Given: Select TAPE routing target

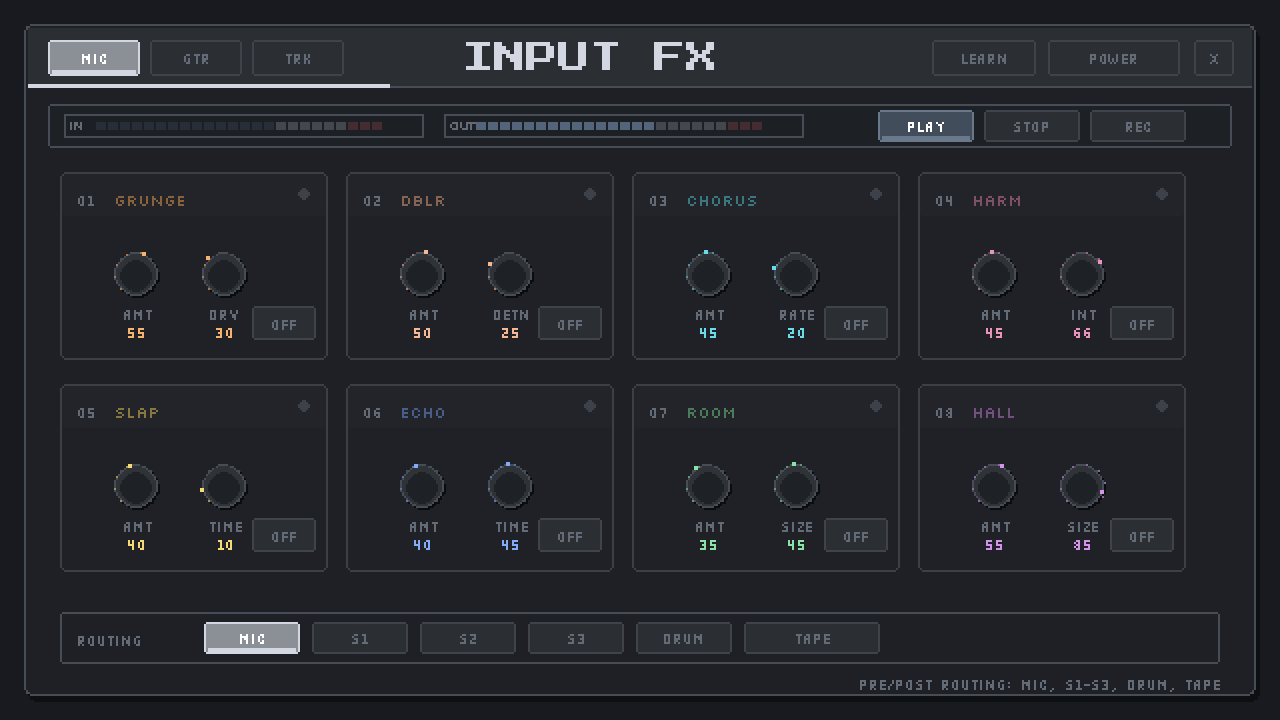Looking at the screenshot, I should point(812,638).
